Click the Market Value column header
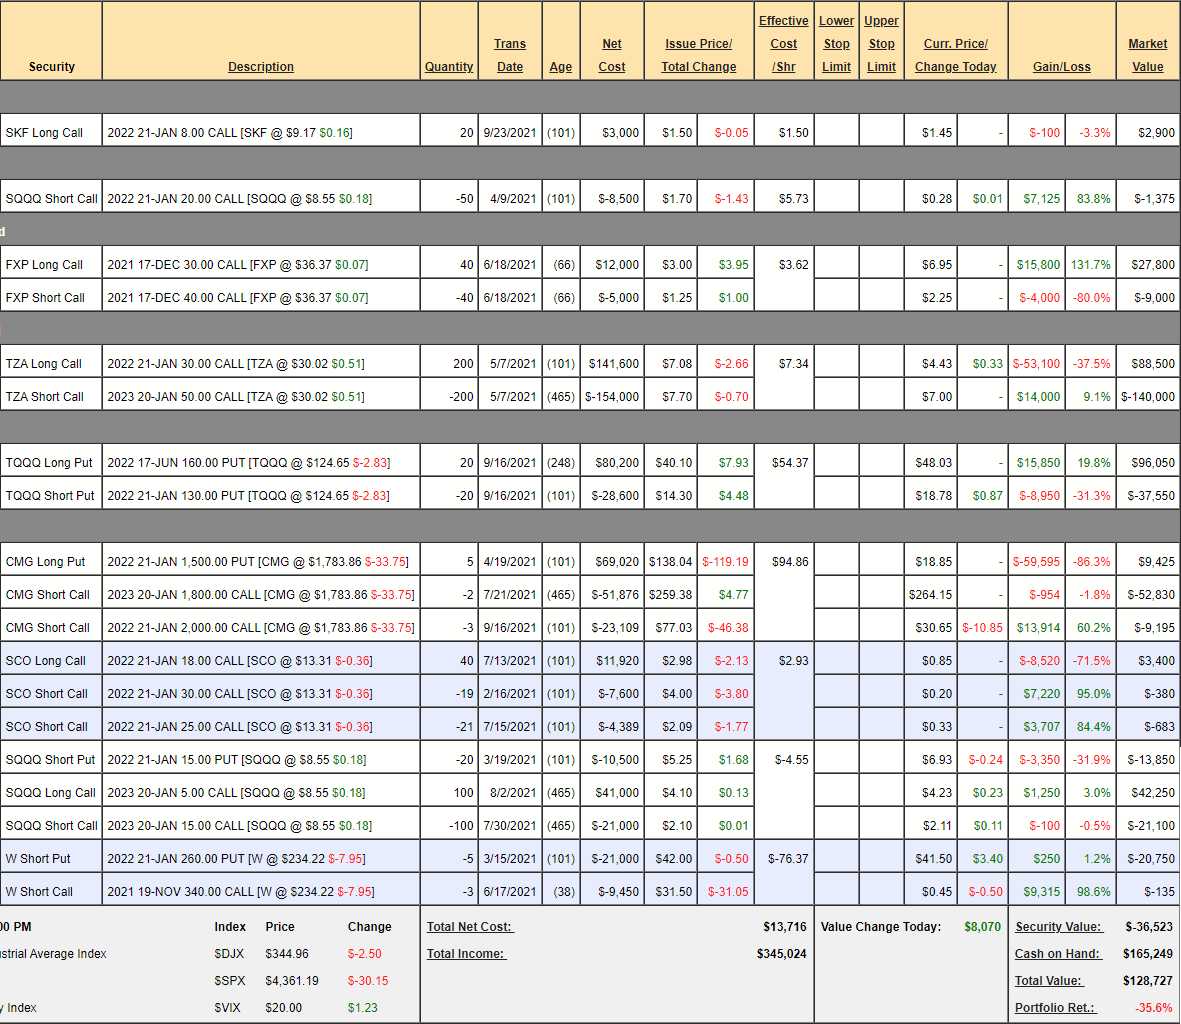The width and height of the screenshot is (1181, 1024). [x=1147, y=55]
